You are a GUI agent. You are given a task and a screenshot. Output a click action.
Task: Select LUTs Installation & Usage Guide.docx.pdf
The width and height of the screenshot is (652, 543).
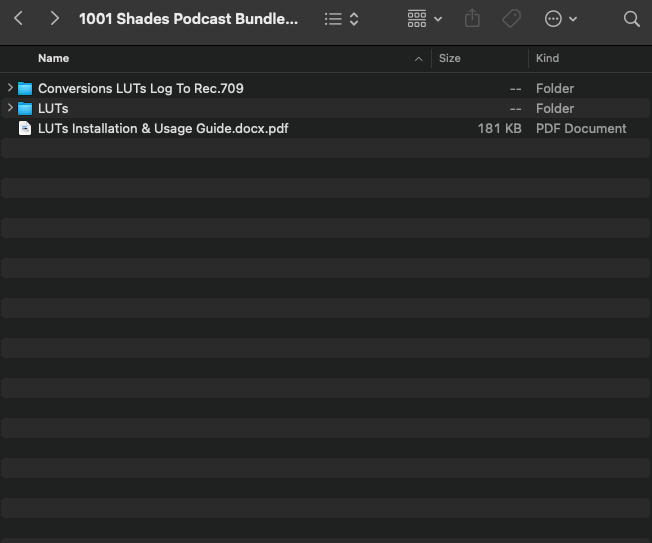(163, 128)
